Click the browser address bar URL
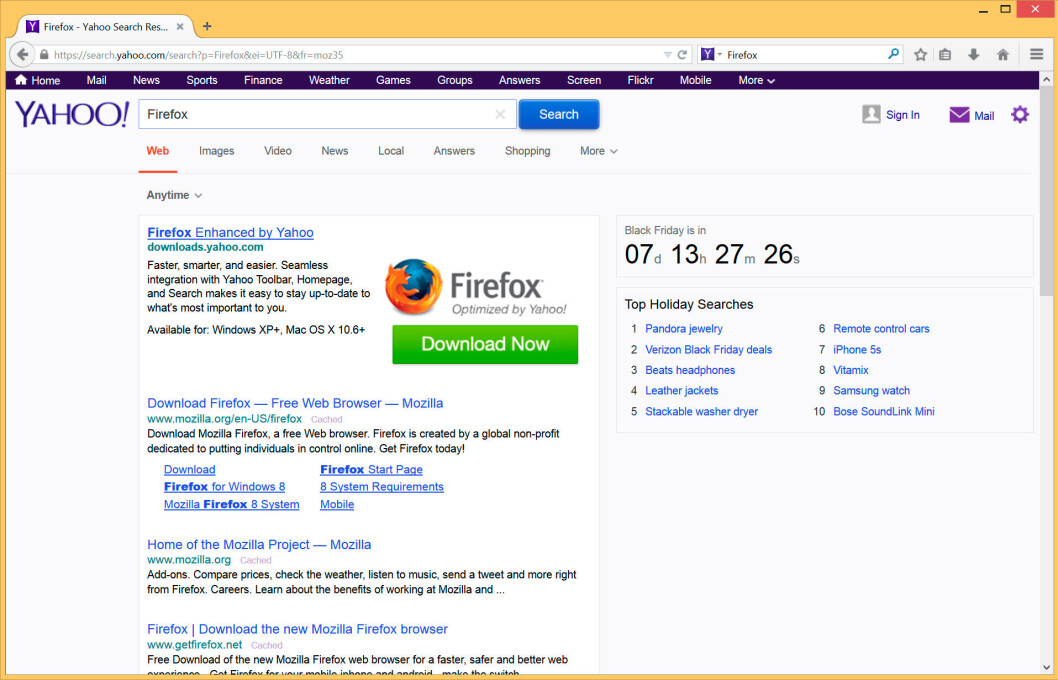 click(x=198, y=55)
